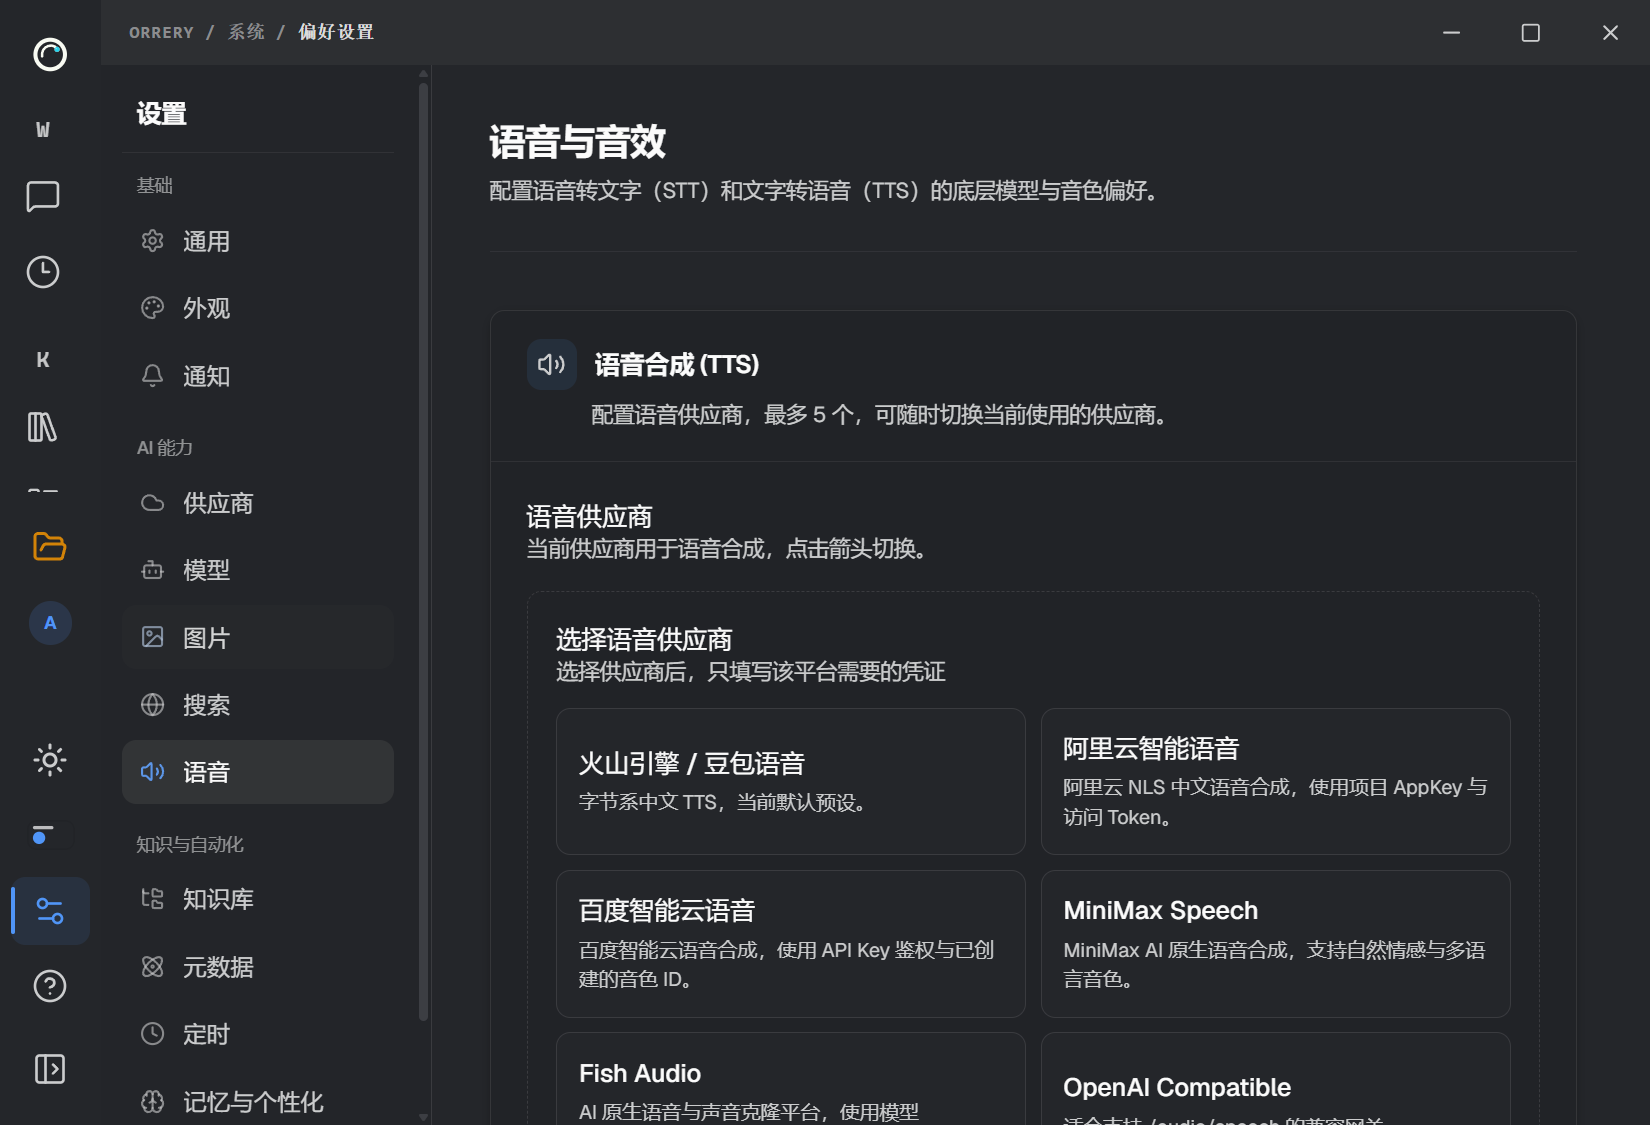Viewport: 1650px width, 1125px height.
Task: Open the 供应商 settings page
Action: coord(258,503)
